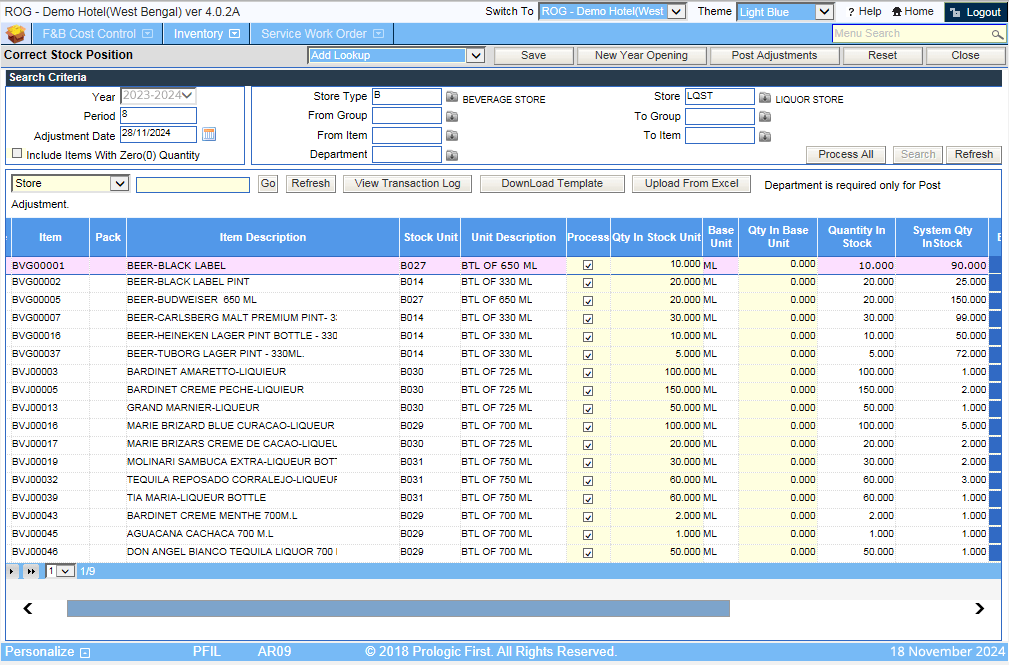Click the Go button
The image size is (1009, 665).
pyautogui.click(x=268, y=183)
